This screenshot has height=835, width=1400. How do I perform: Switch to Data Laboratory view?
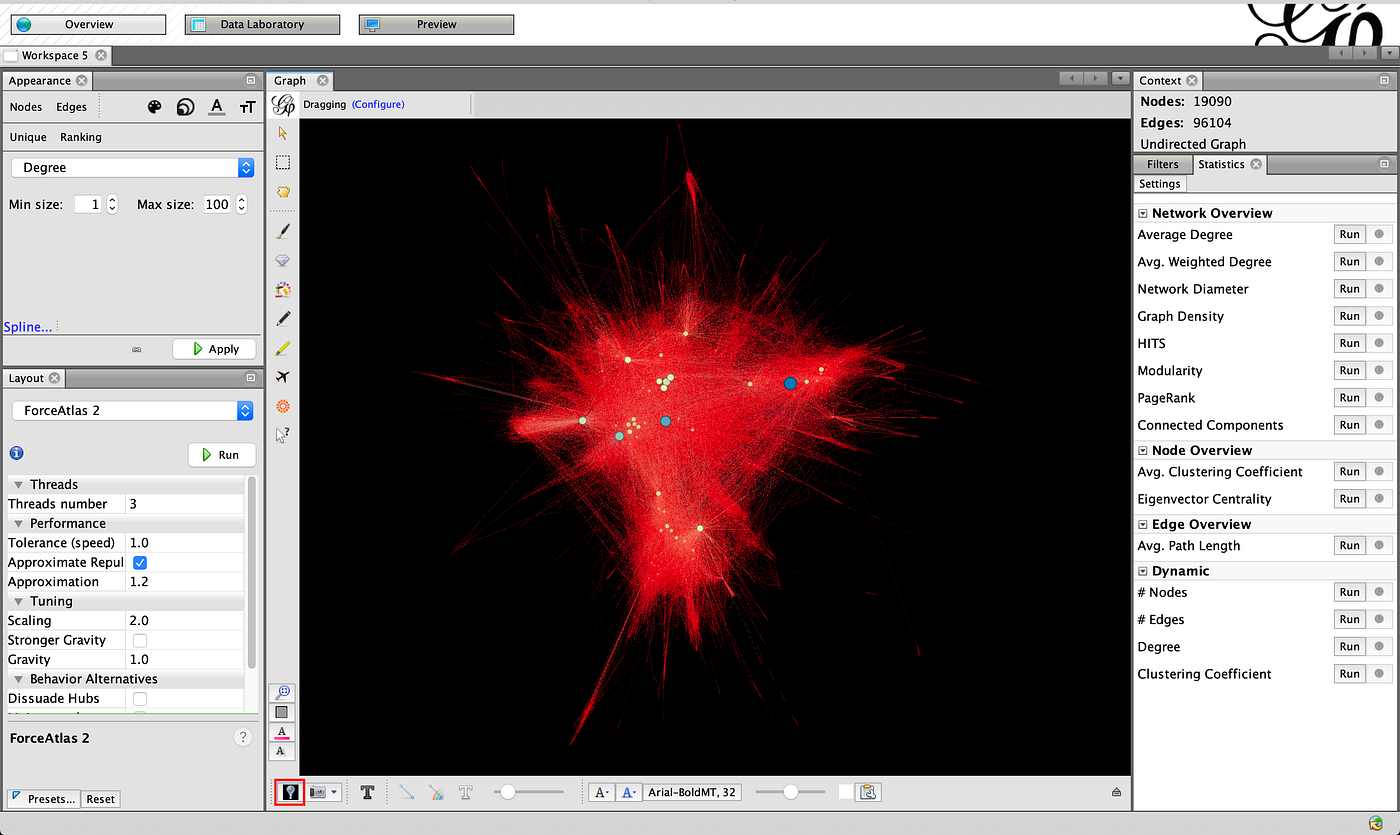(262, 24)
